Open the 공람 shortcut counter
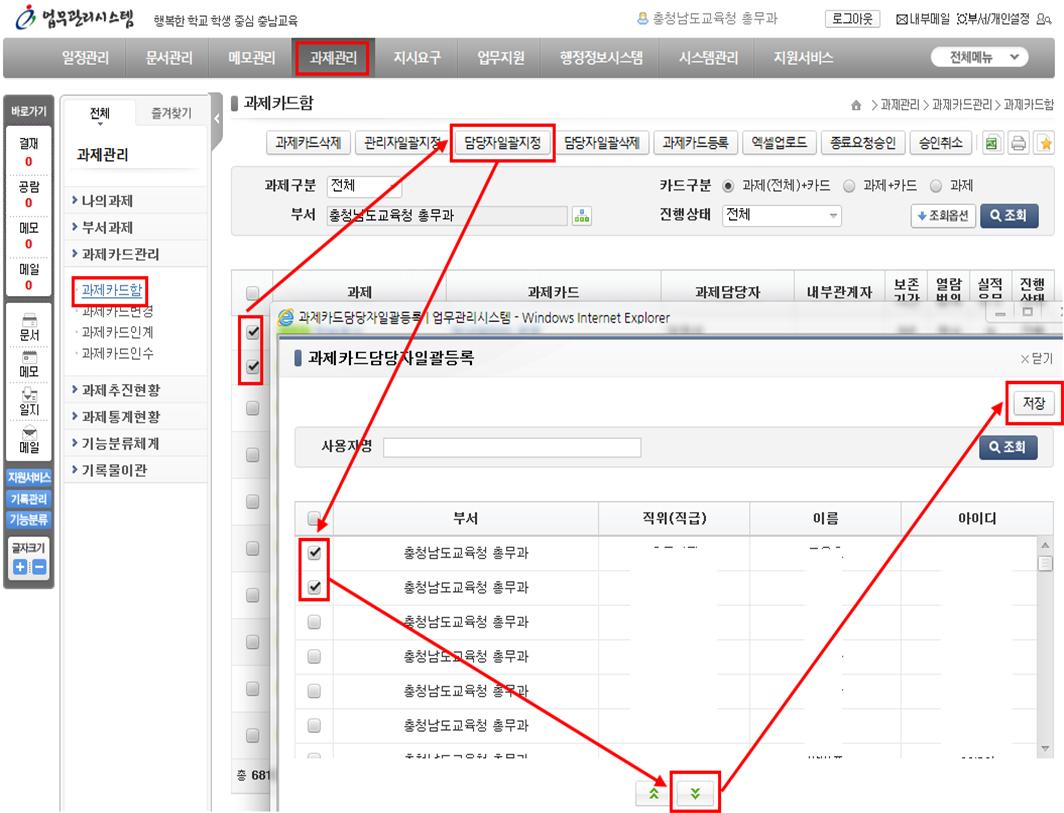The image size is (1064, 813). [28, 193]
